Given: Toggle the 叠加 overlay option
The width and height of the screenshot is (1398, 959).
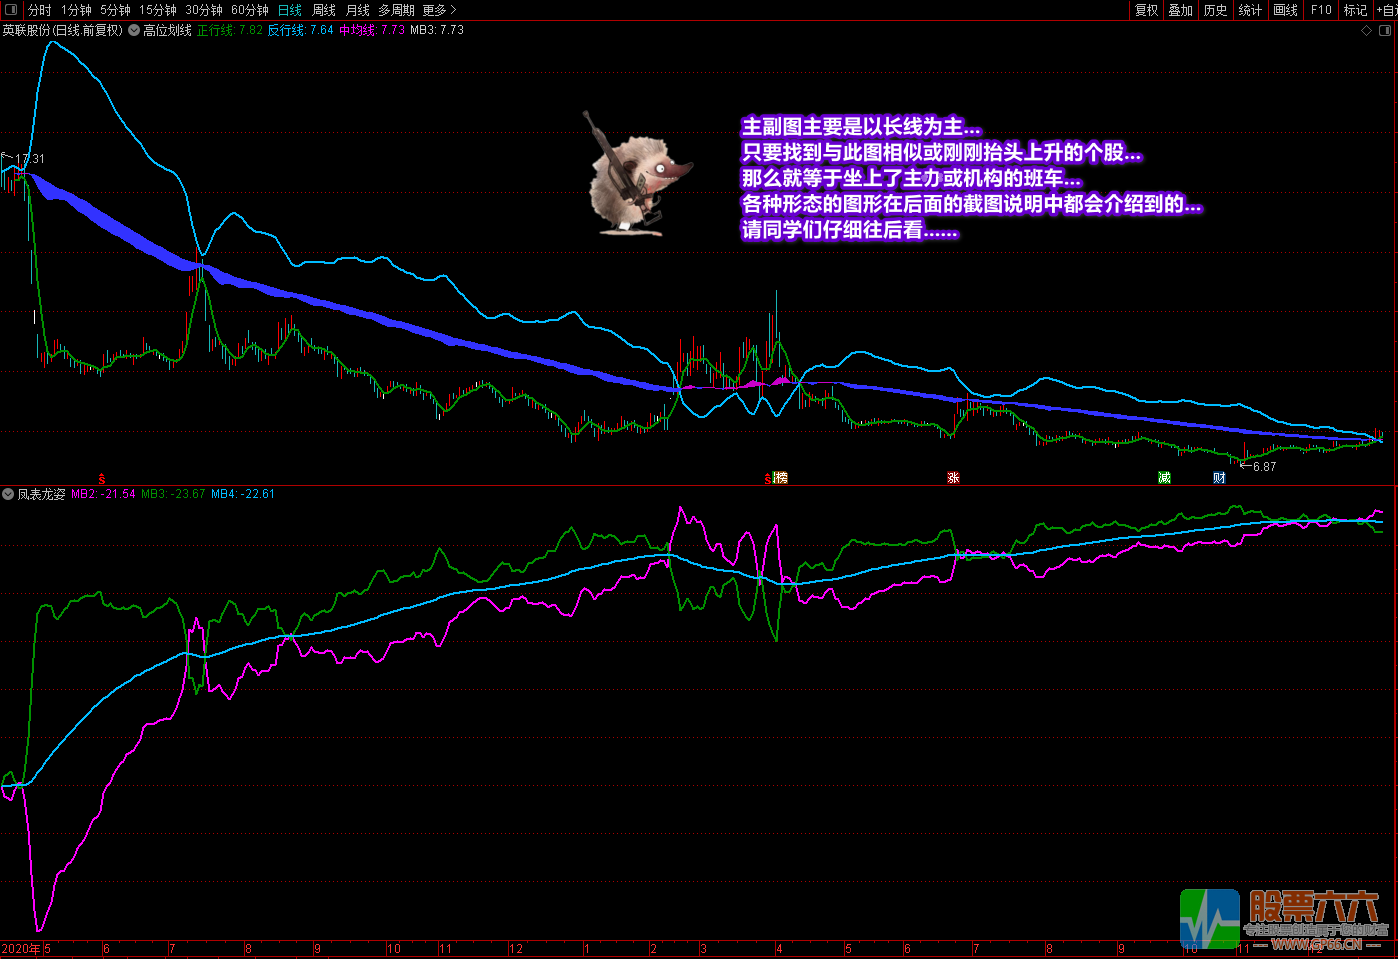Looking at the screenshot, I should tap(1180, 10).
